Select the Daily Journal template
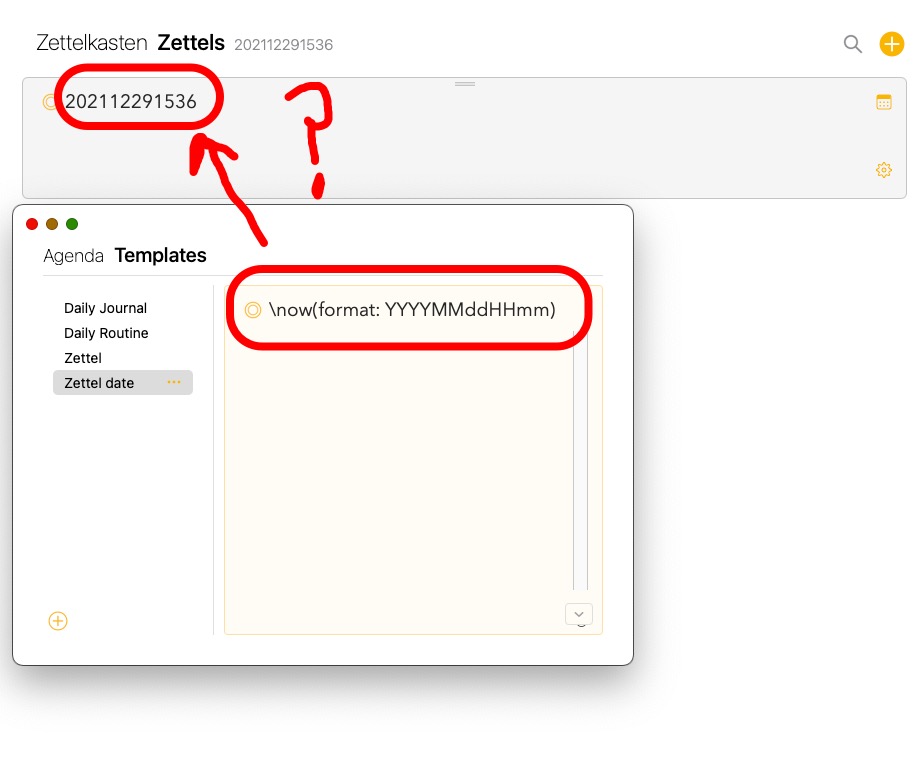 point(105,308)
